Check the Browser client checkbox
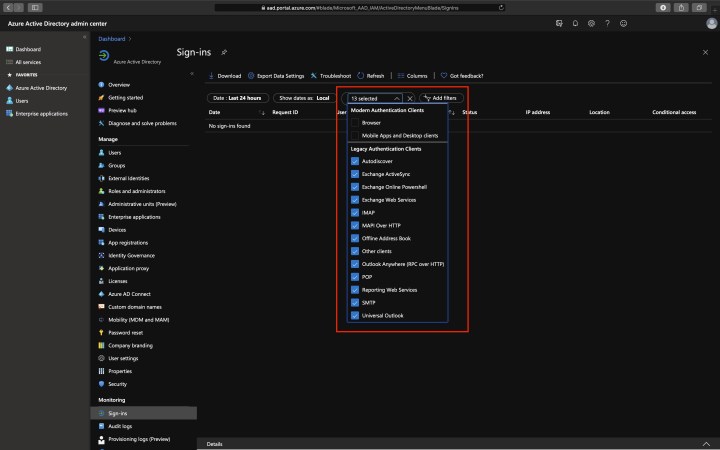Screen dimensions: 720x450 pyautogui.click(x=354, y=122)
